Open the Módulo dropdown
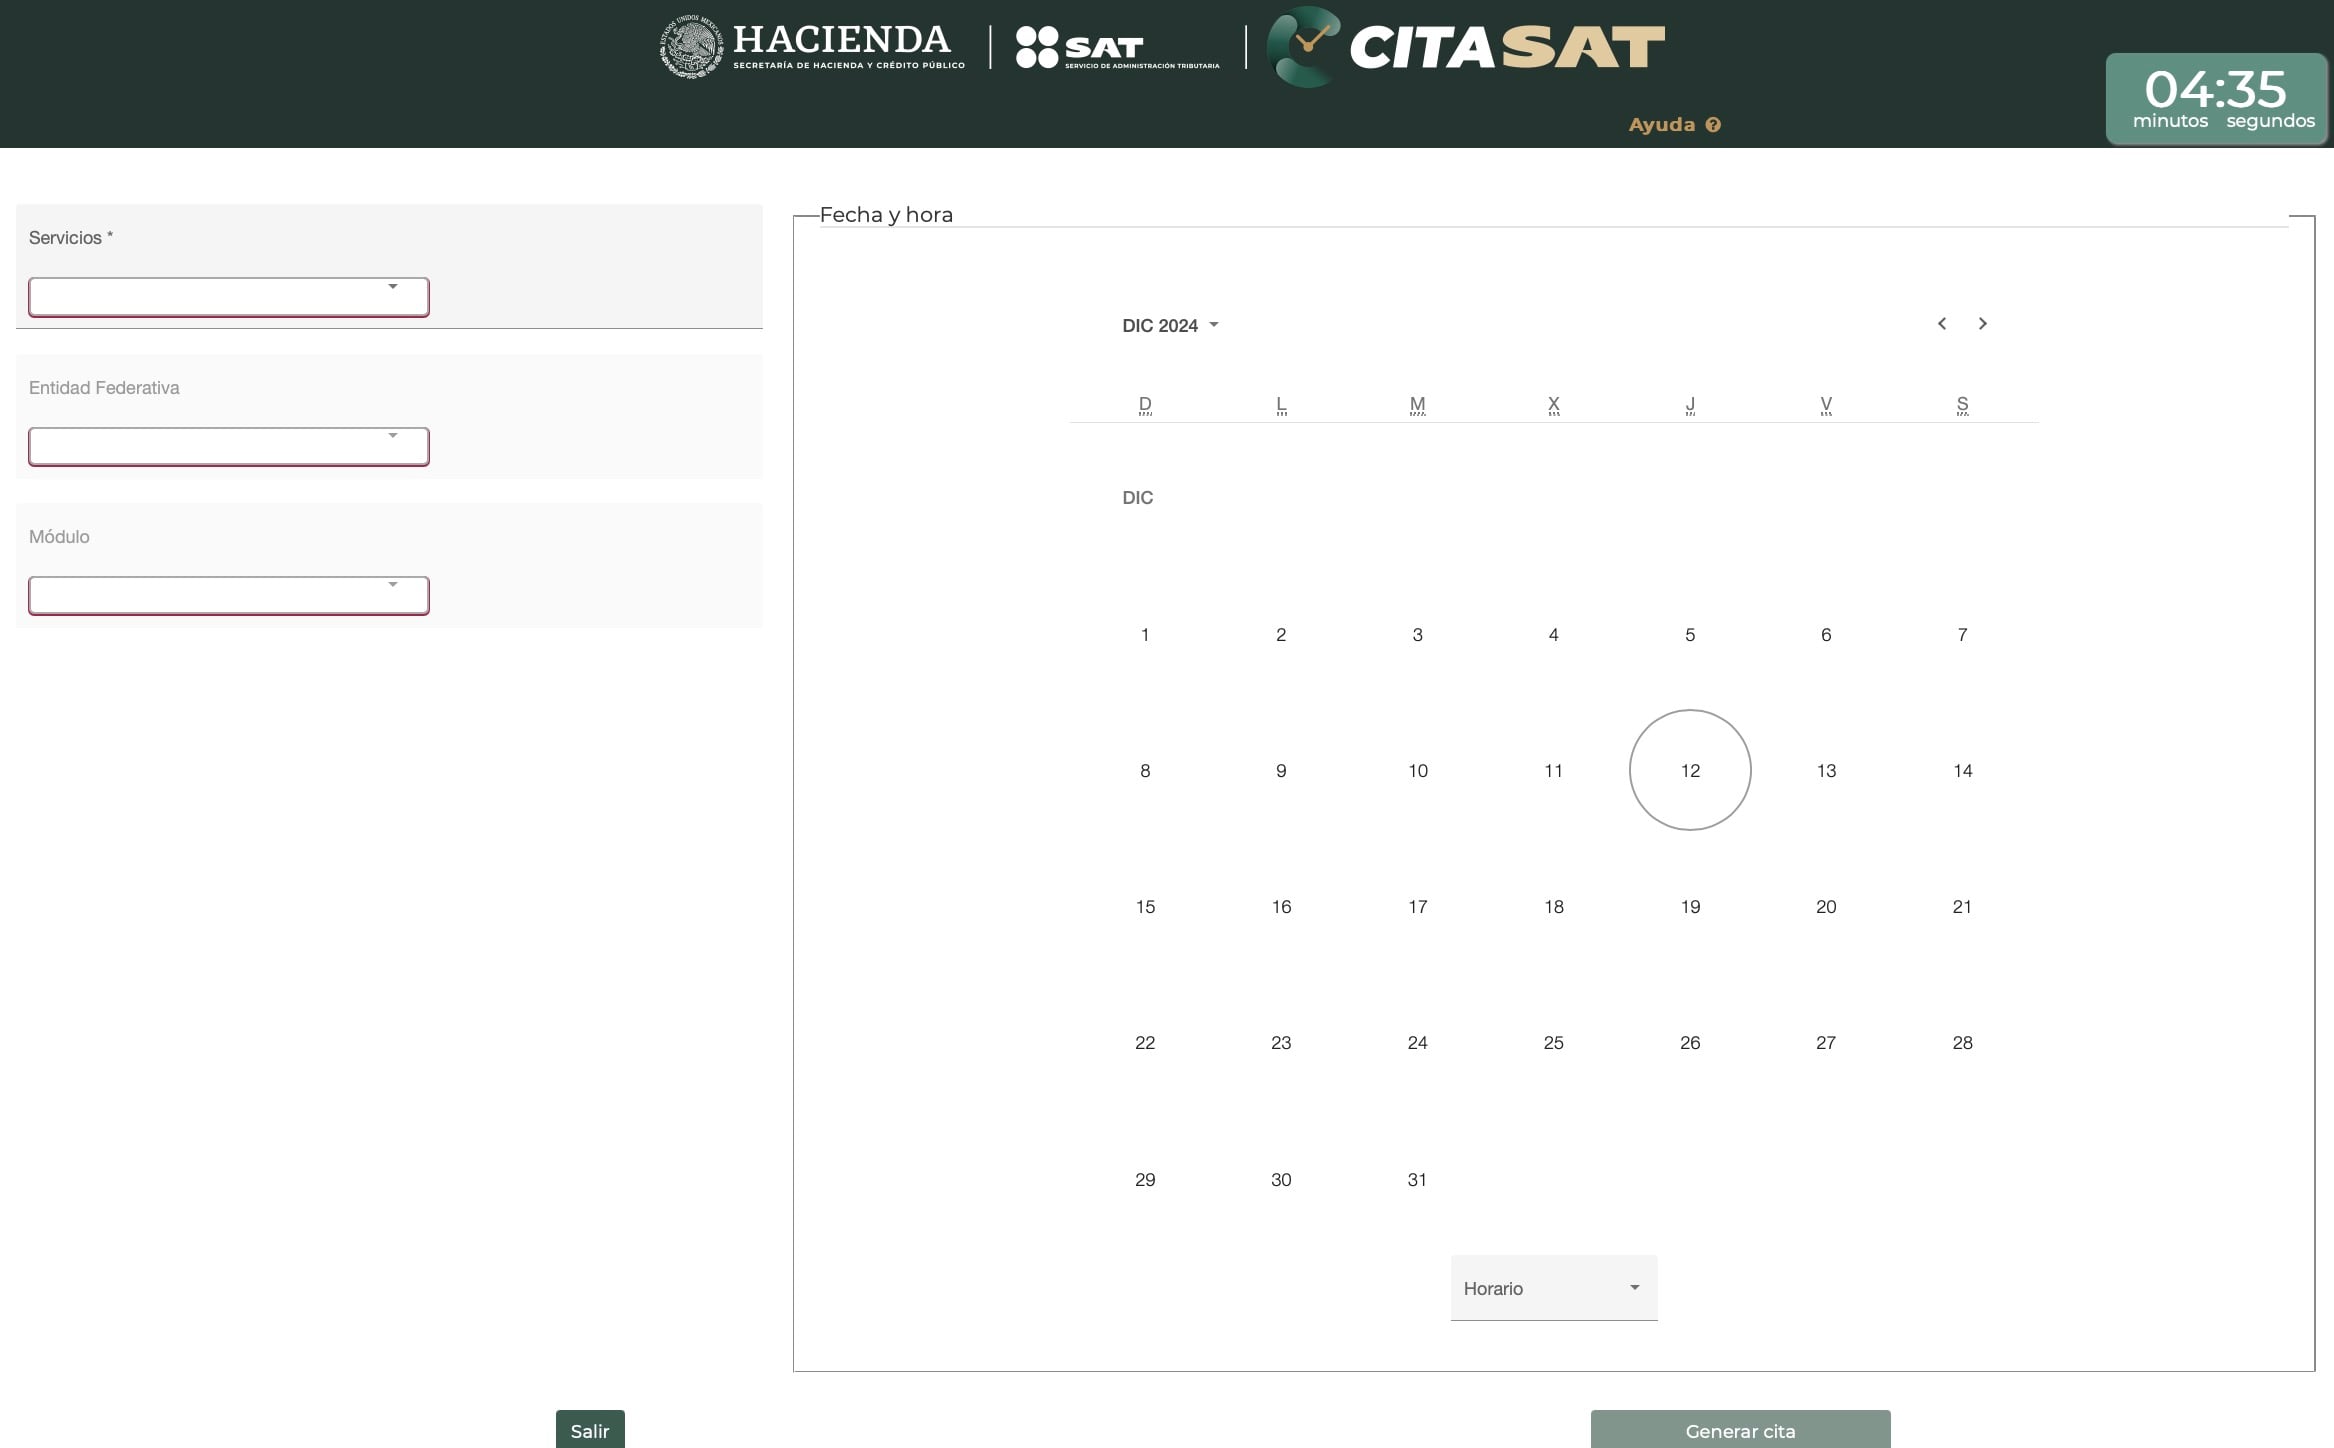 click(228, 595)
